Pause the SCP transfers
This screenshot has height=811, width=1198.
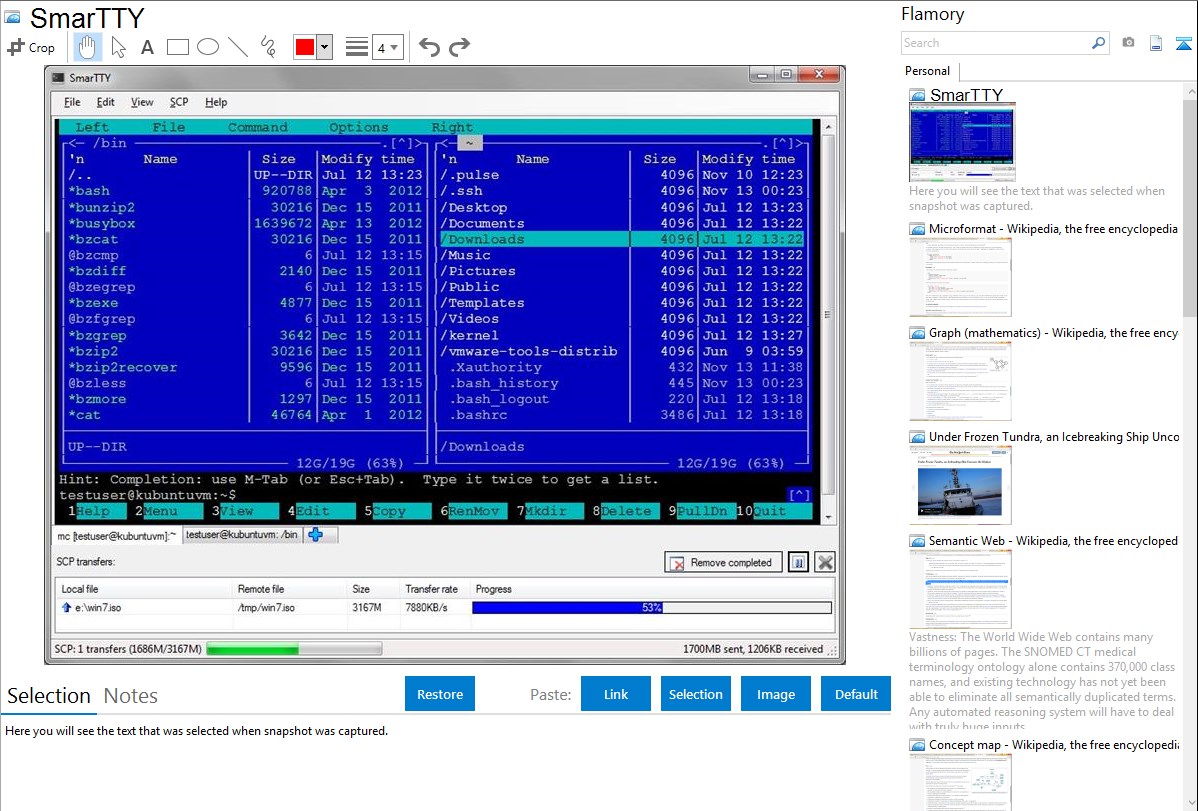(798, 563)
